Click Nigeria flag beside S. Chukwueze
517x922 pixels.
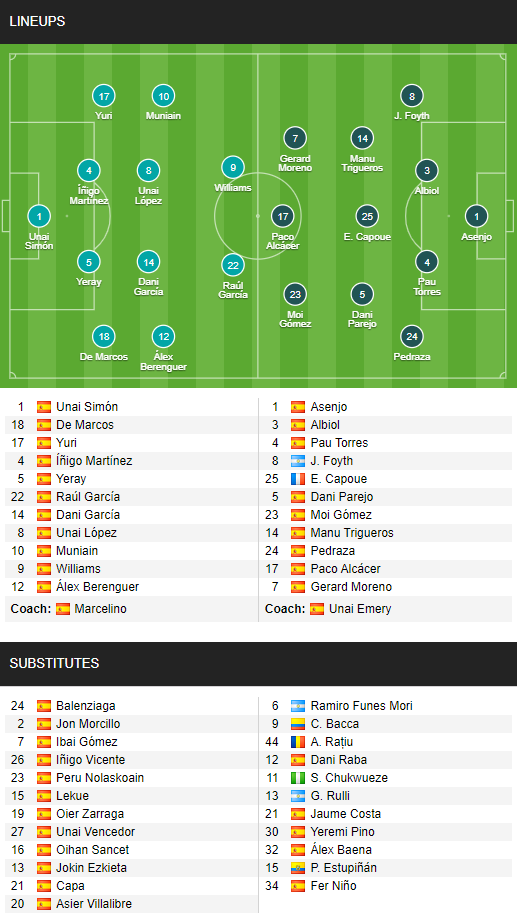(298, 778)
